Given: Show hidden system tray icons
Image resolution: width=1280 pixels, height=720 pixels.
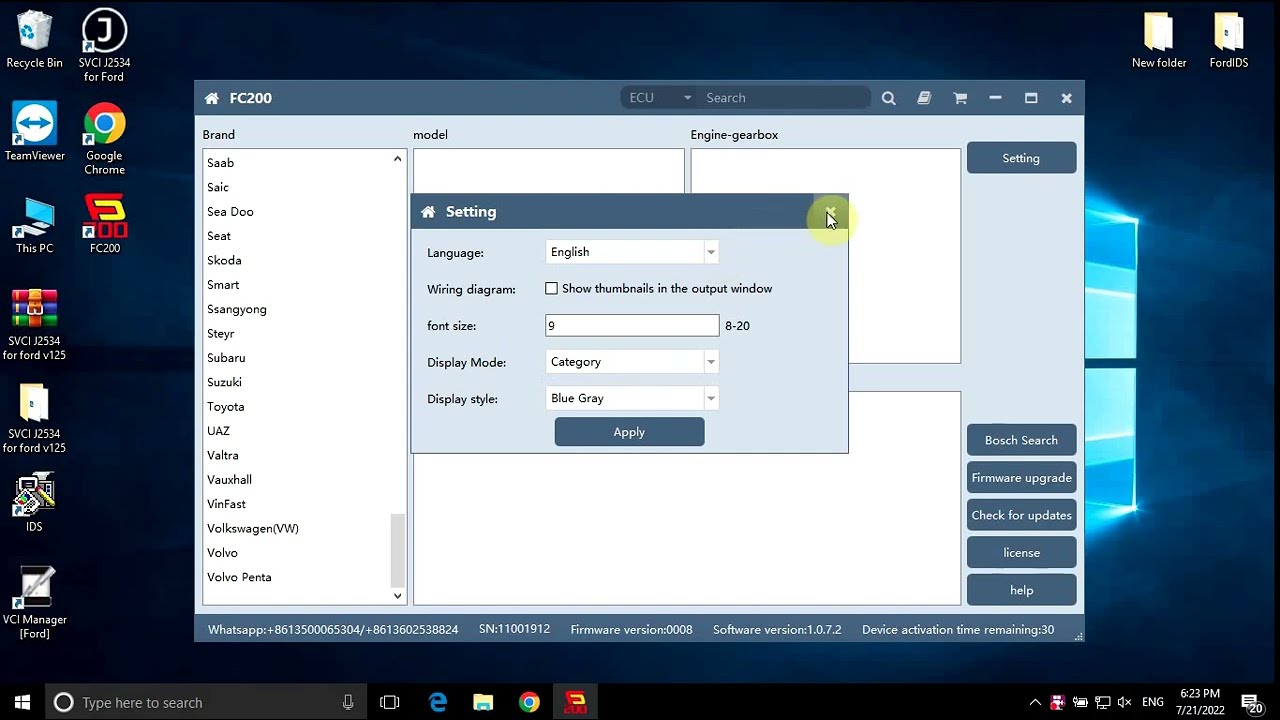Looking at the screenshot, I should (x=1035, y=702).
